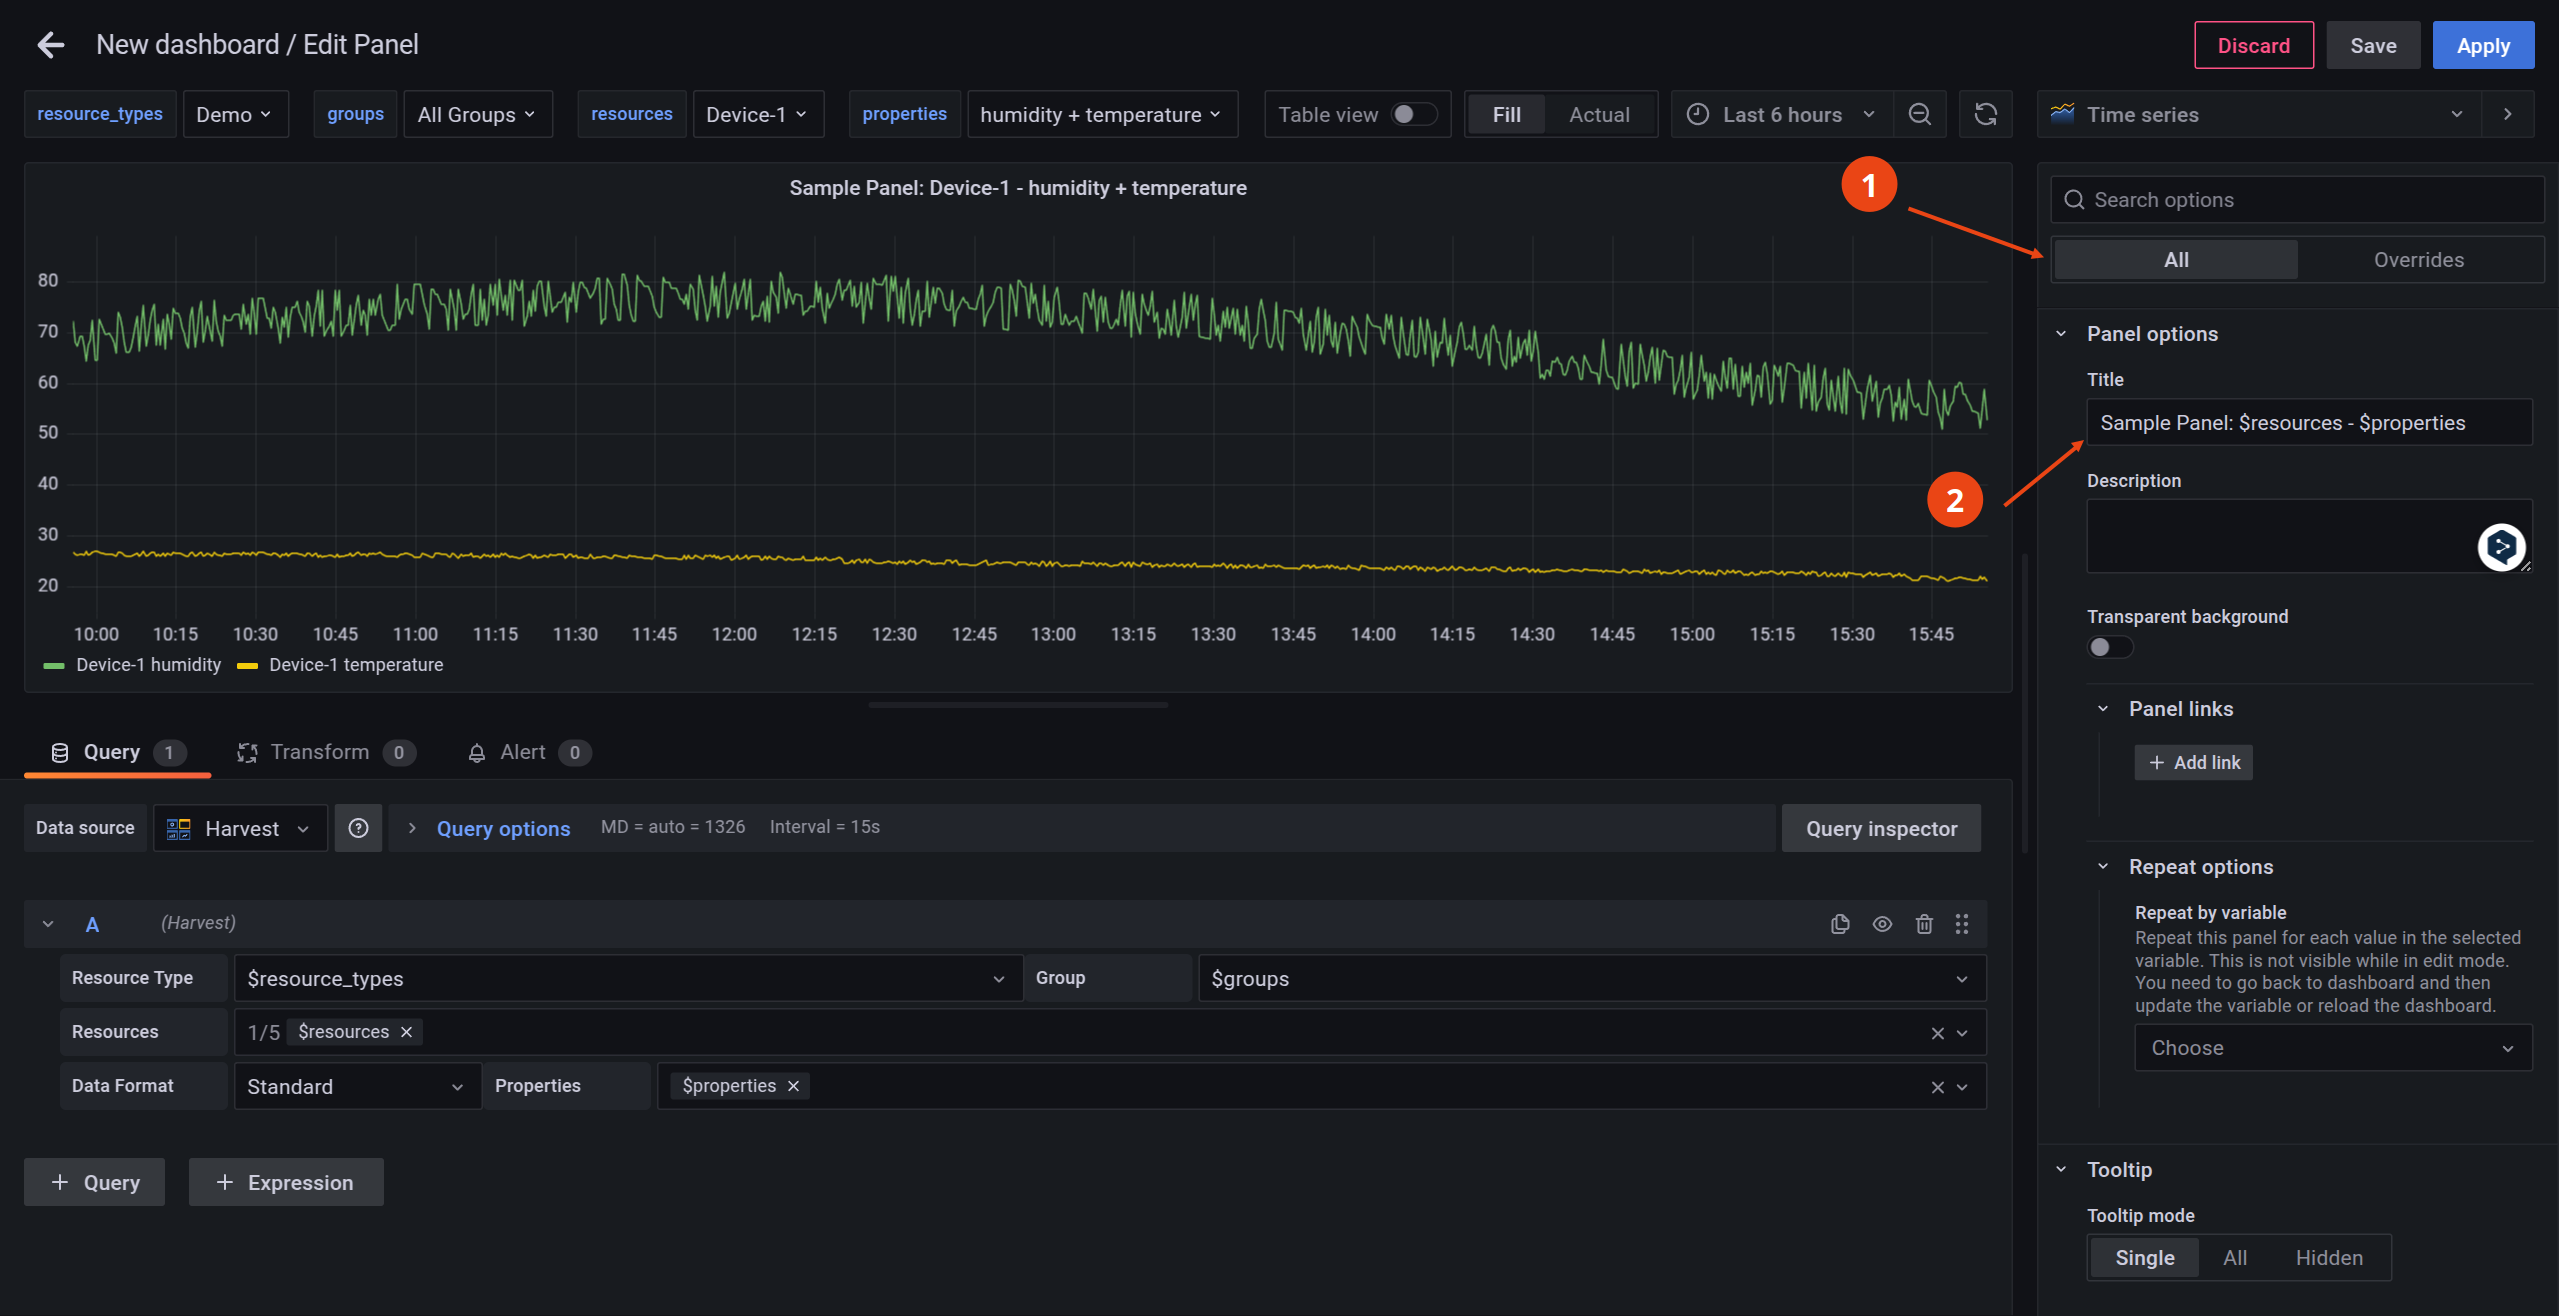Image resolution: width=2559 pixels, height=1316 pixels.
Task: Switch to the Transform tab
Action: pos(320,752)
